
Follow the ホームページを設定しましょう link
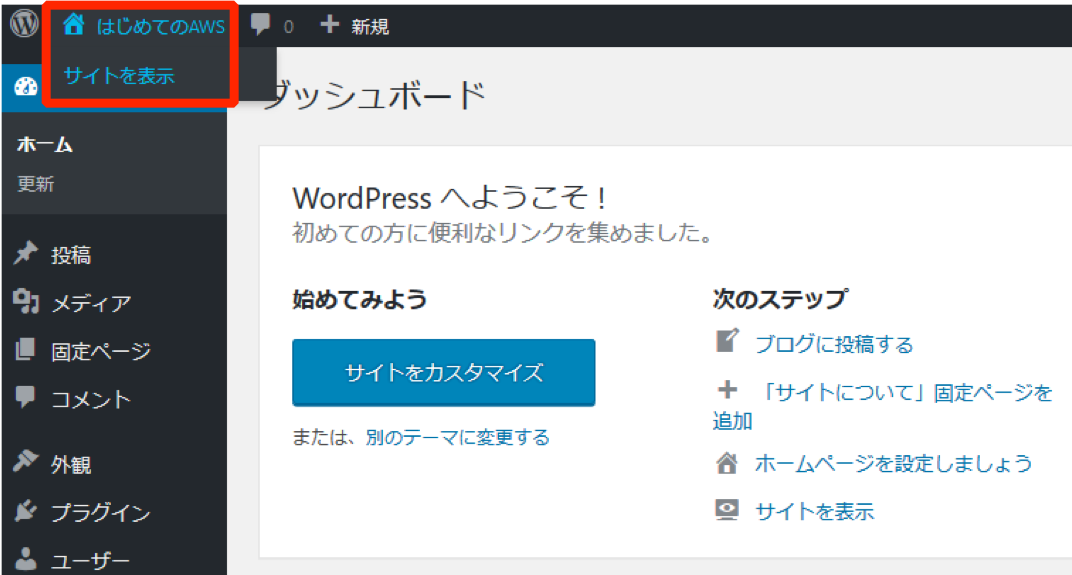(894, 464)
